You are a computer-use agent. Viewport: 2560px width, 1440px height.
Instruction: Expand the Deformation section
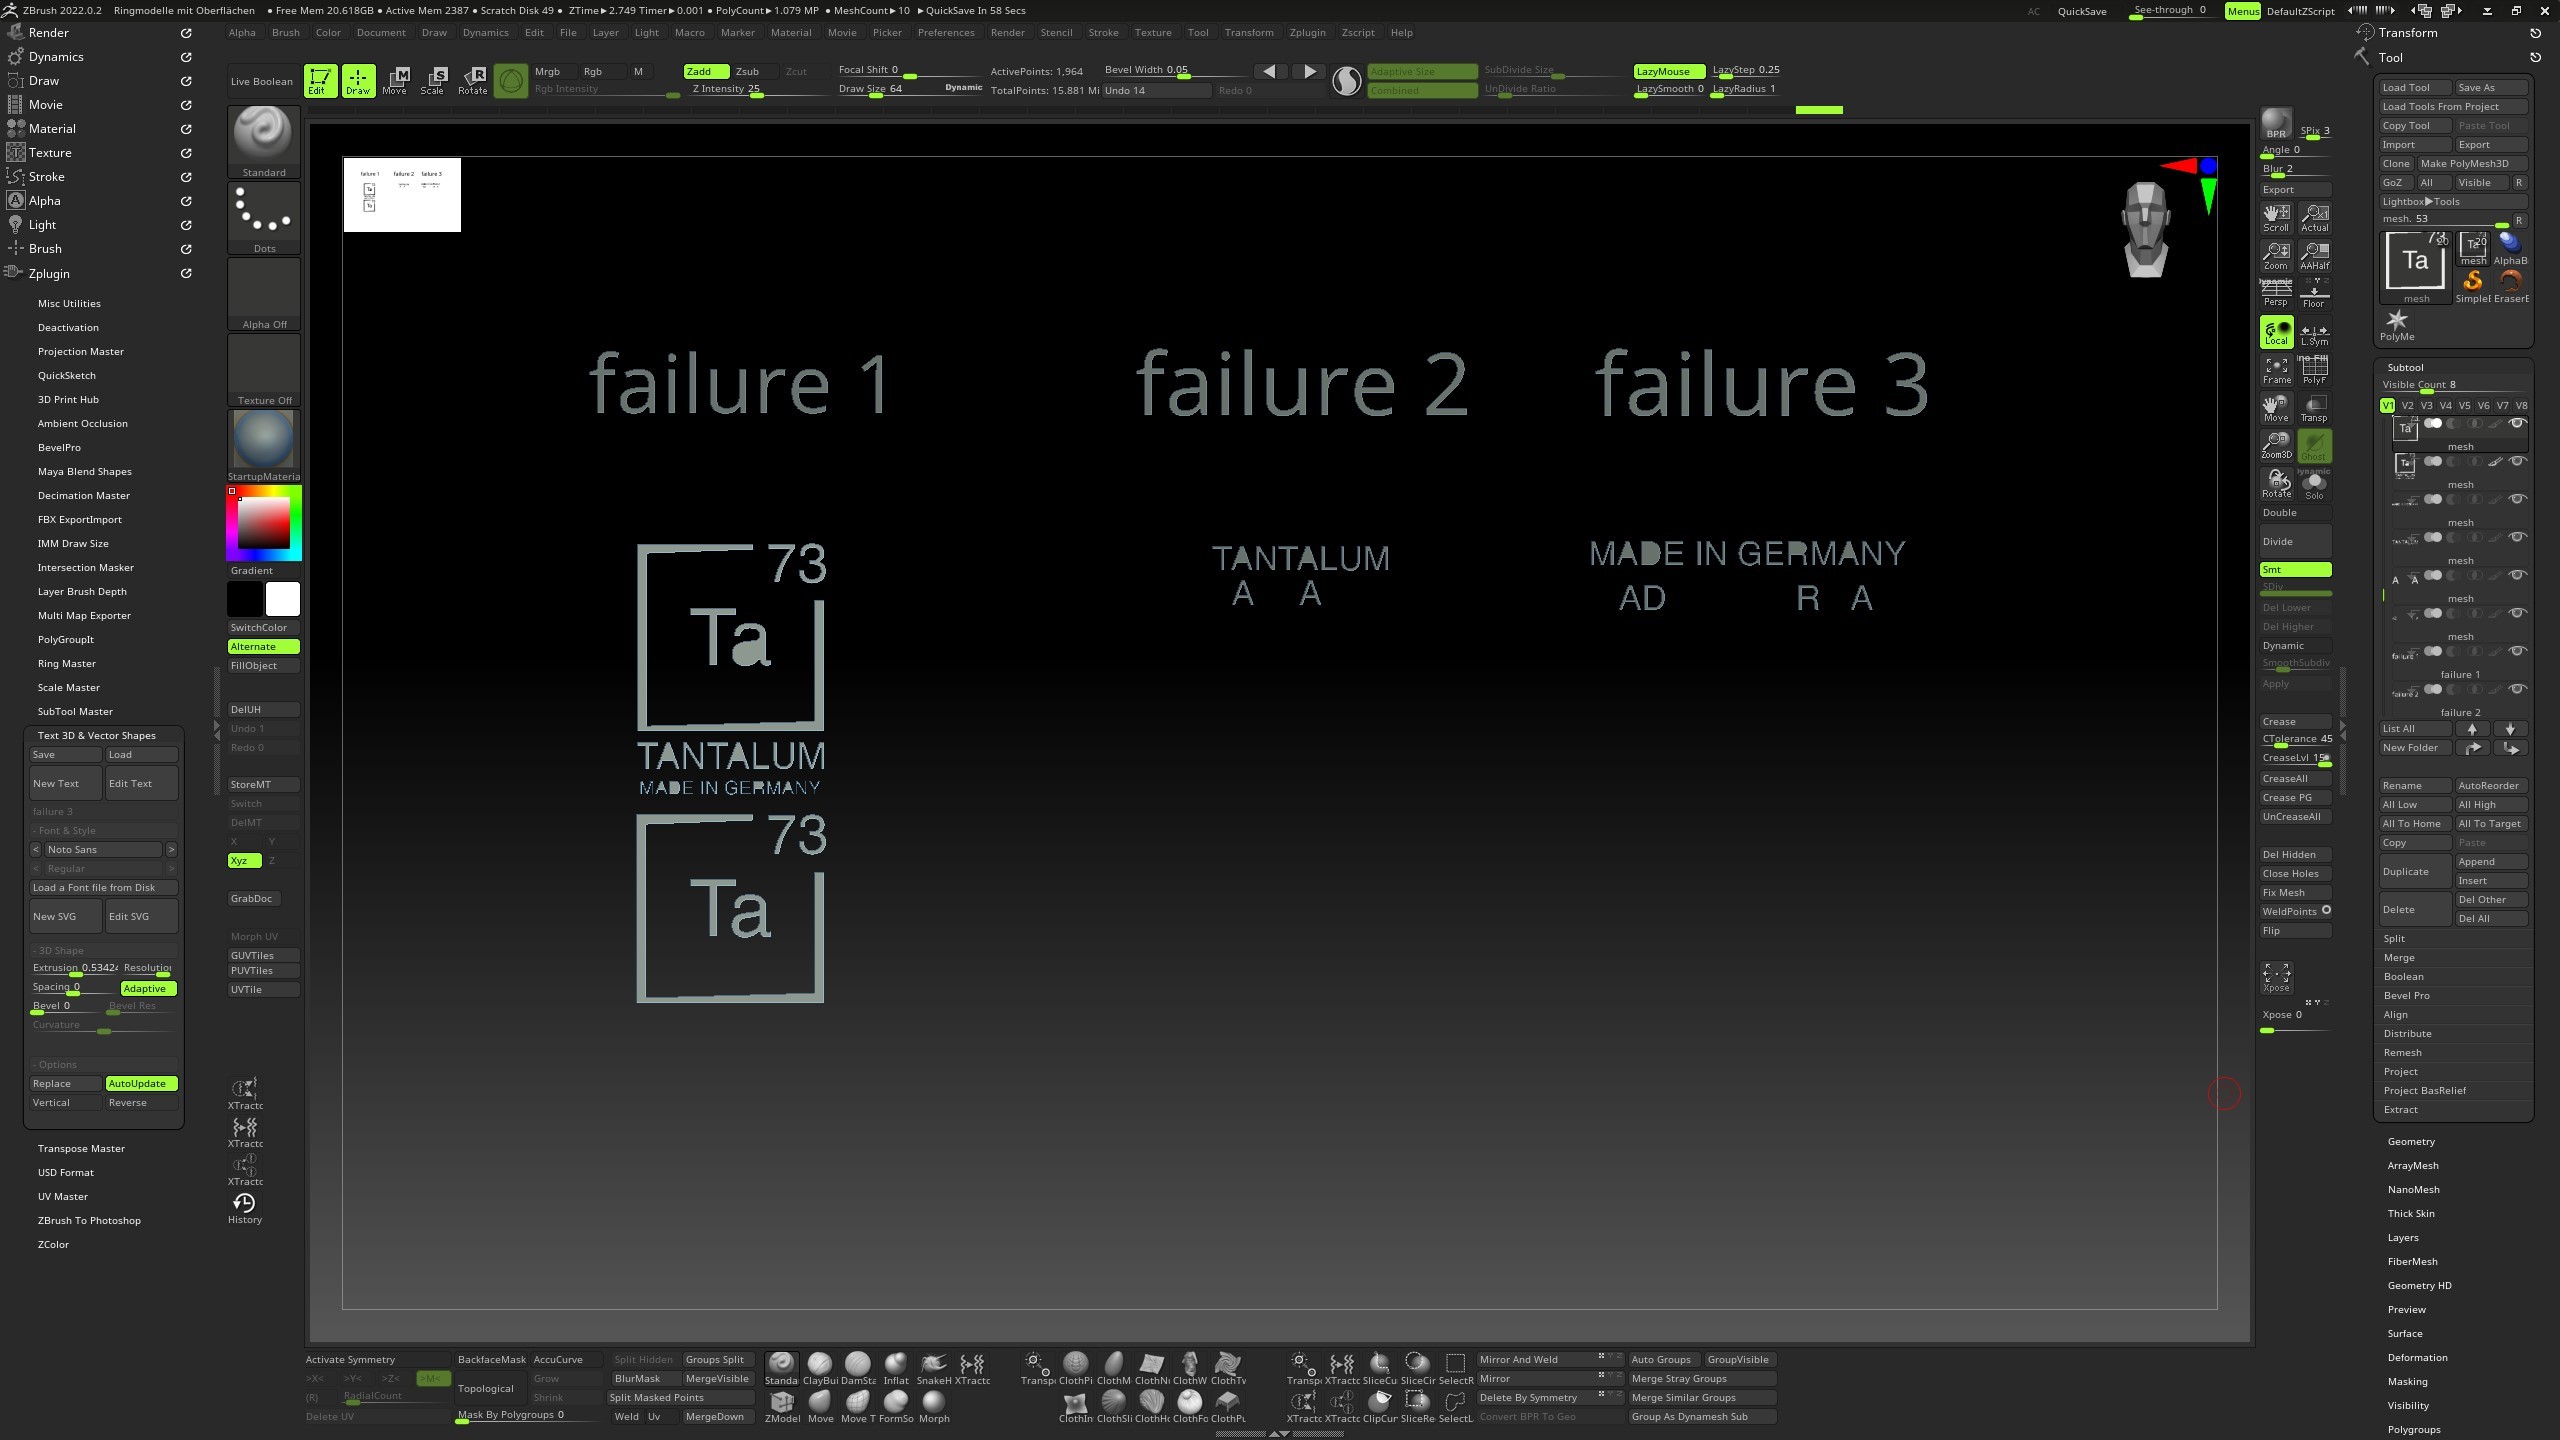point(2417,1357)
